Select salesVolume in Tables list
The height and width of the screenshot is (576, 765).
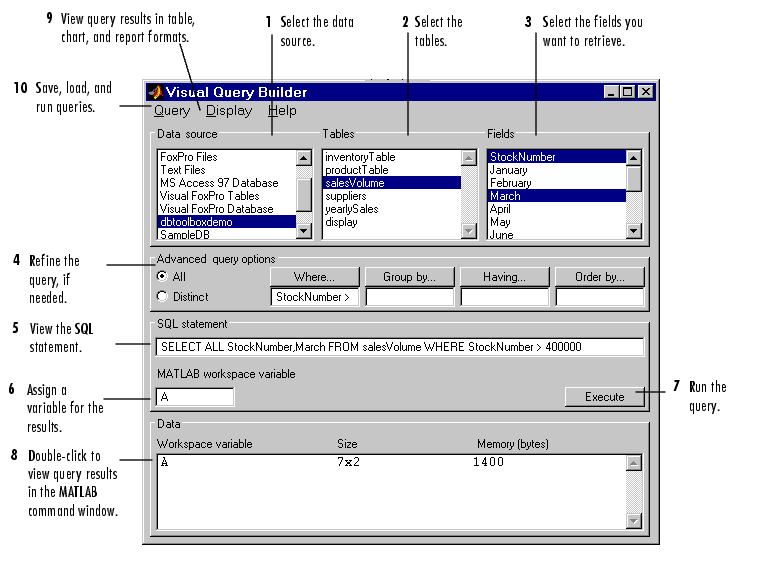[392, 183]
